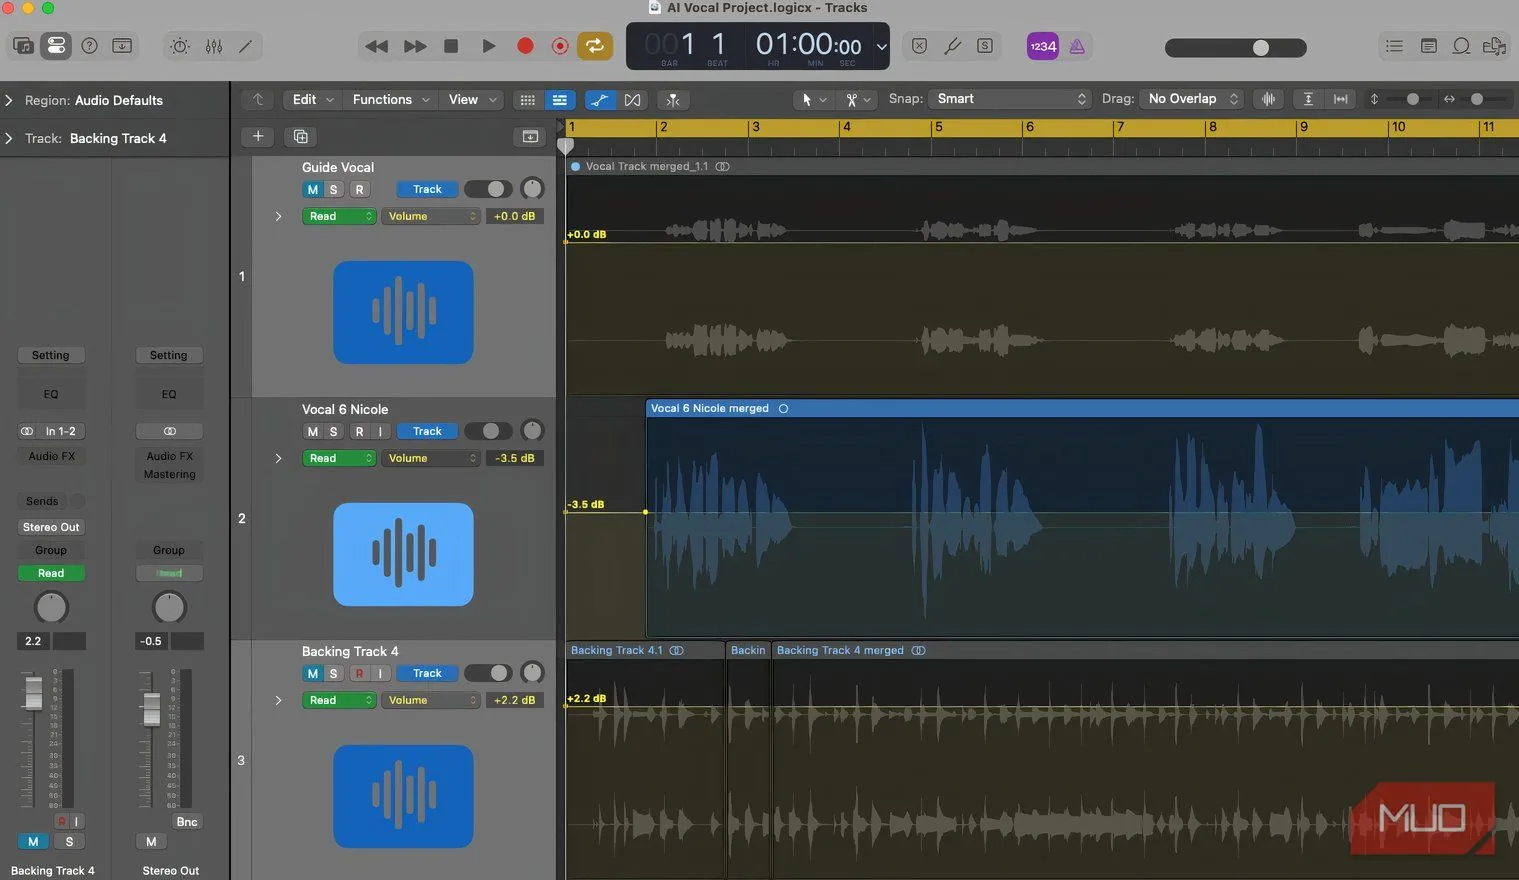The height and width of the screenshot is (880, 1519).
Task: Open the Edit menu
Action: [312, 99]
